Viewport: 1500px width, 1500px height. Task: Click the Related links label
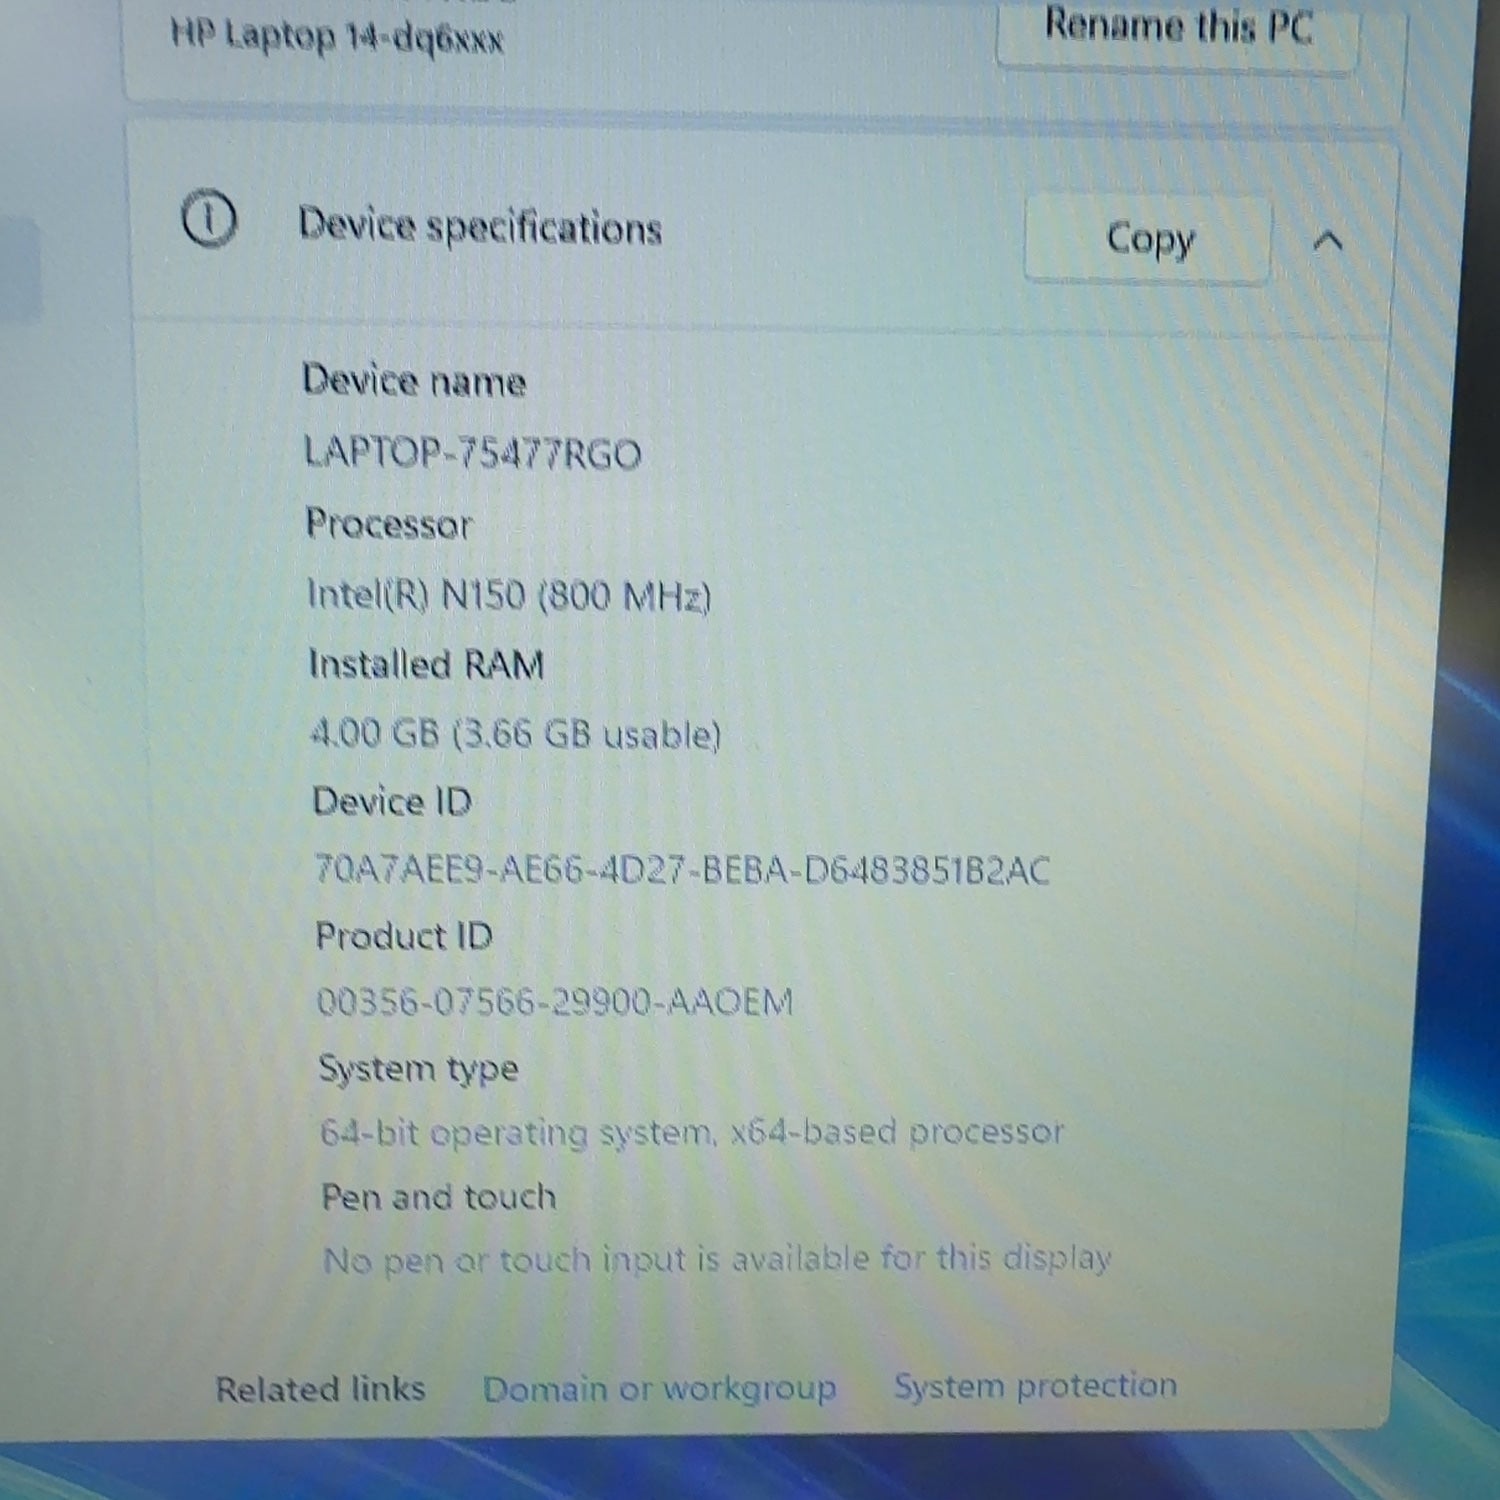point(320,1389)
